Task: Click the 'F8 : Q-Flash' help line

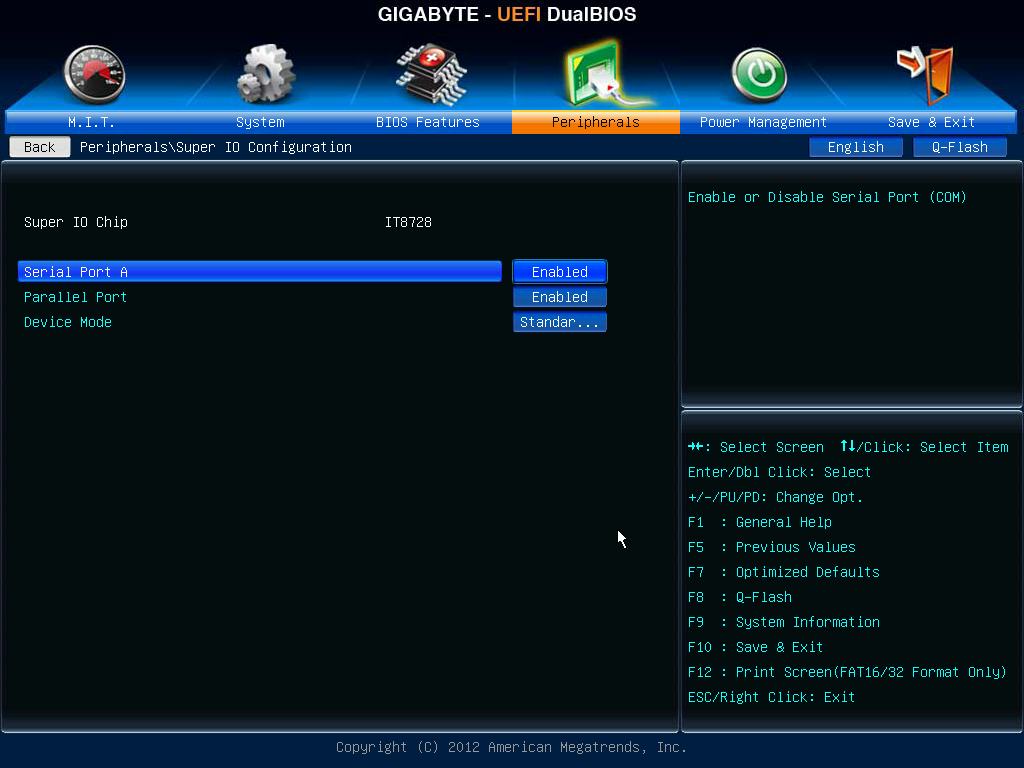Action: (739, 597)
